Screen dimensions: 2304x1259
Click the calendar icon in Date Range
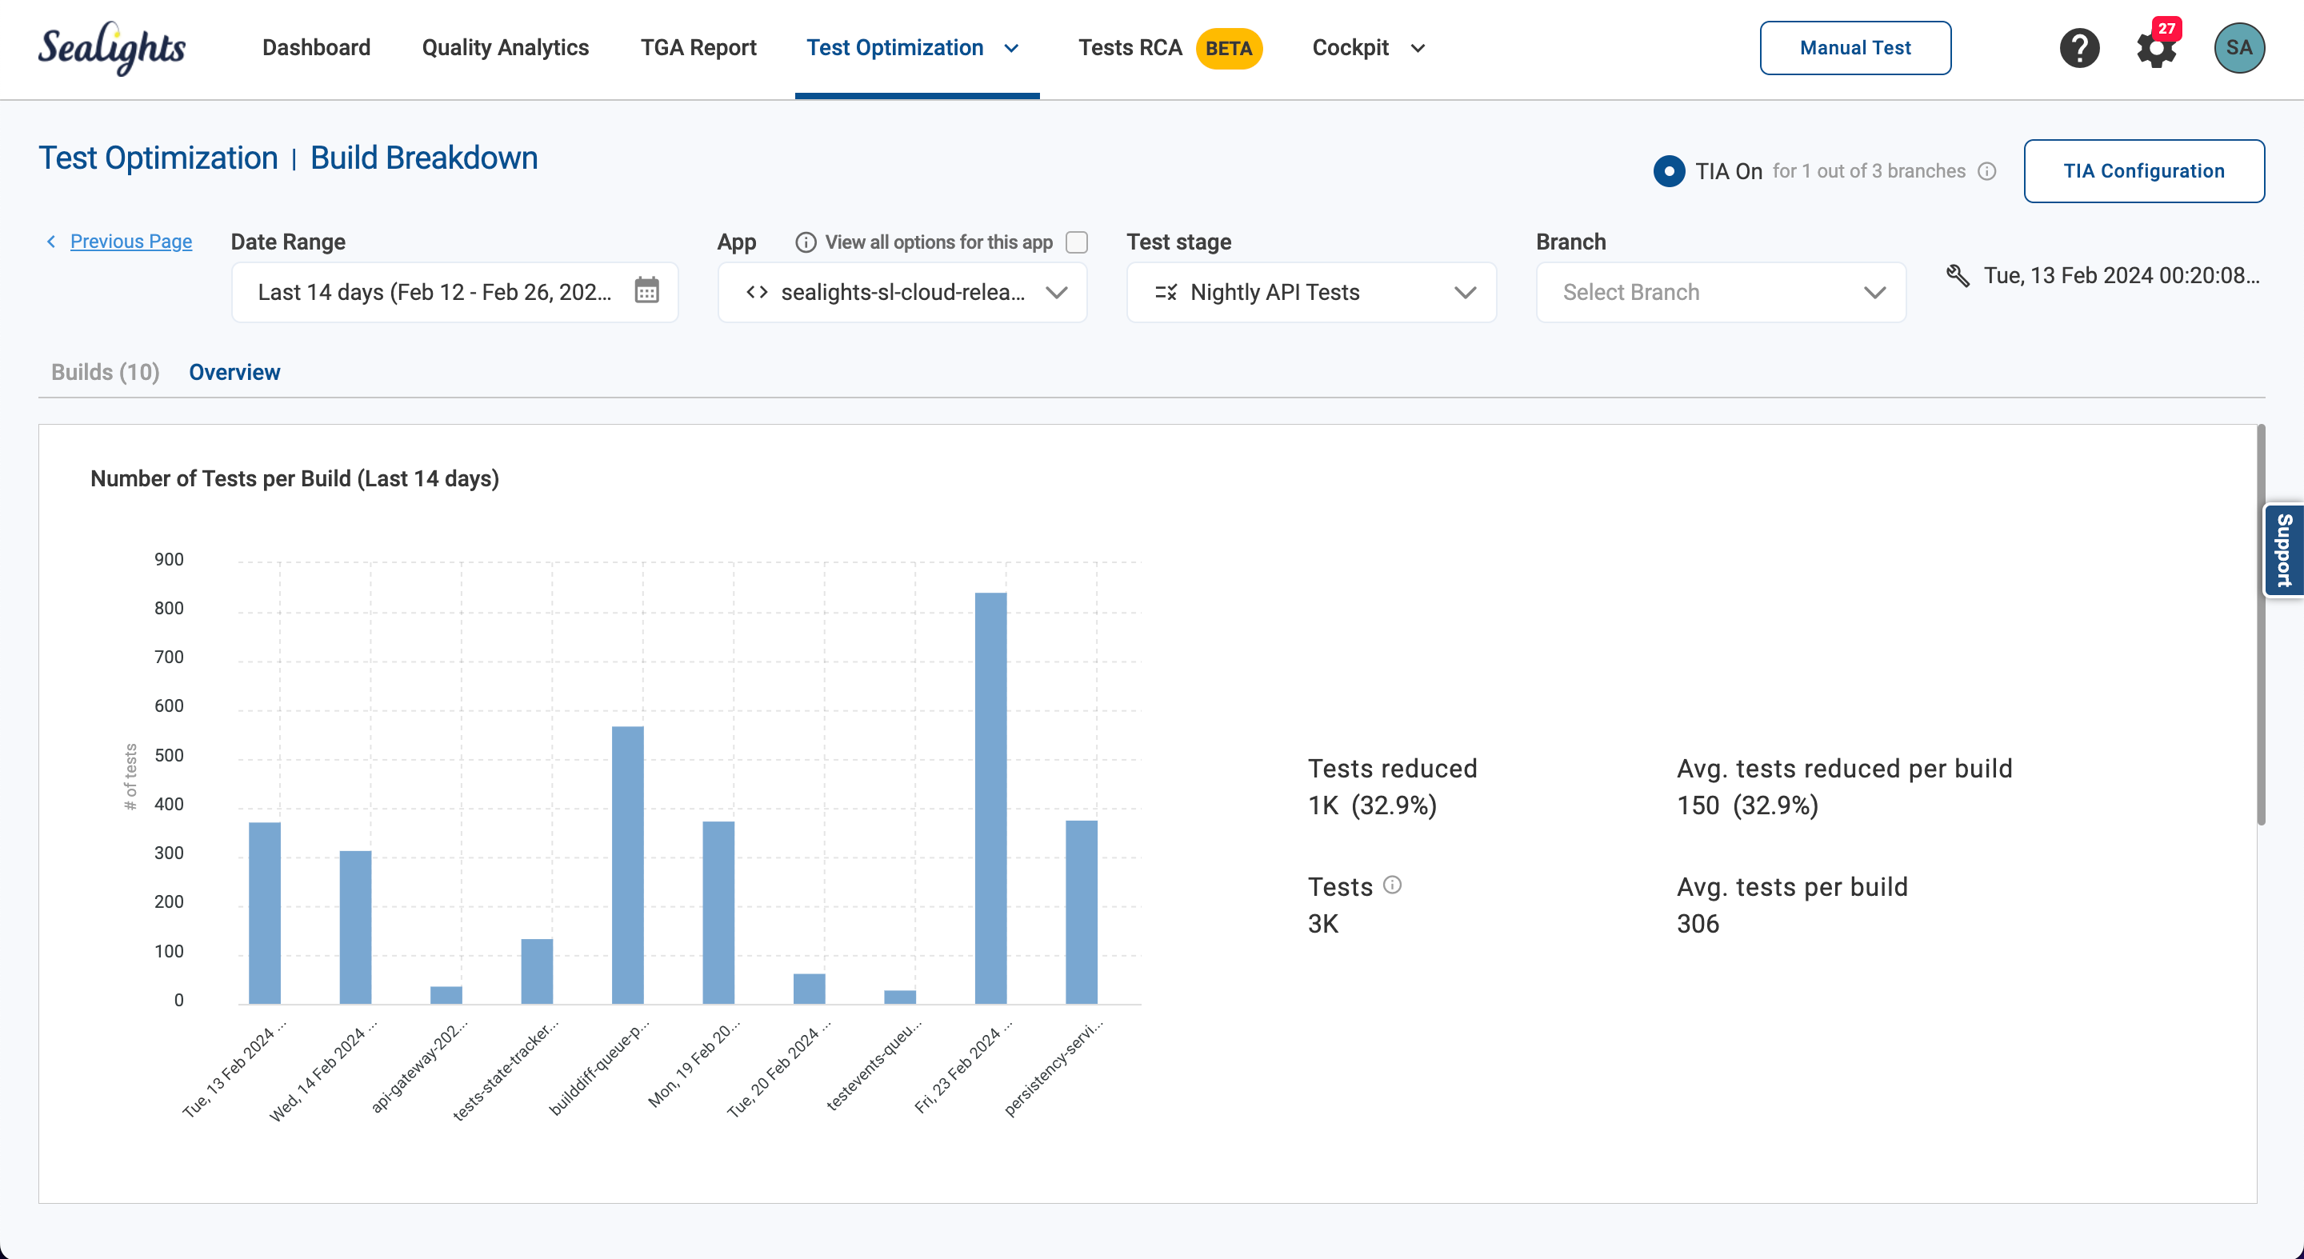647,291
